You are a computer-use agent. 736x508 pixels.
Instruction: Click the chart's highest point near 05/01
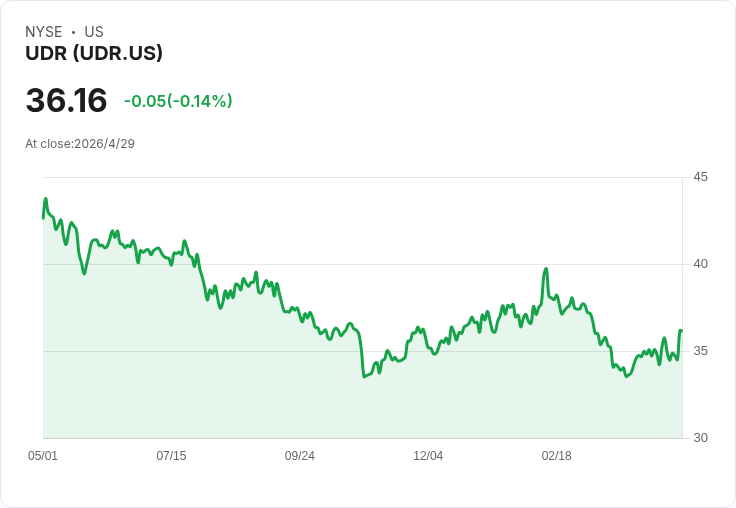pos(45,199)
